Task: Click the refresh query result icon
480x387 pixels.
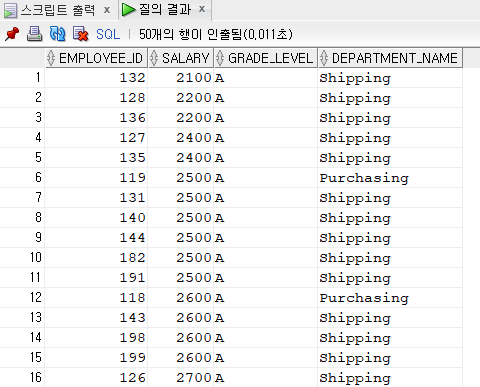Action: coord(57,34)
